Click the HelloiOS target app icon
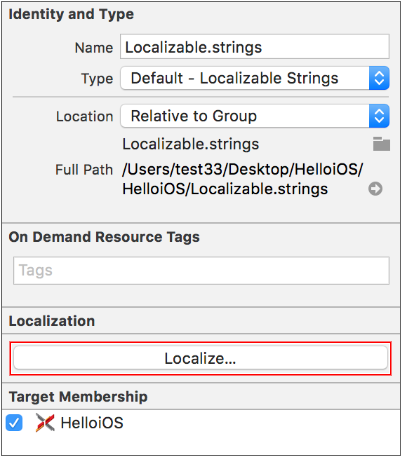The image size is (401, 456). (x=45, y=423)
